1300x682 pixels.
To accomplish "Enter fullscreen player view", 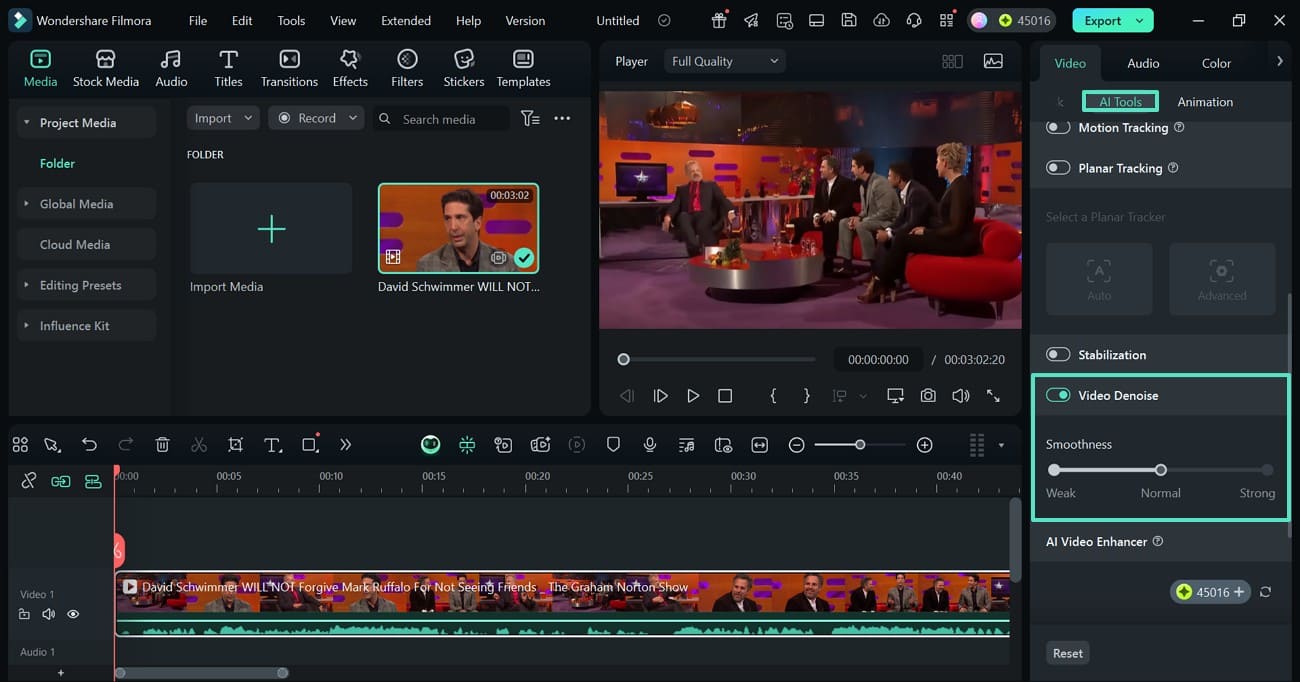I will (993, 396).
